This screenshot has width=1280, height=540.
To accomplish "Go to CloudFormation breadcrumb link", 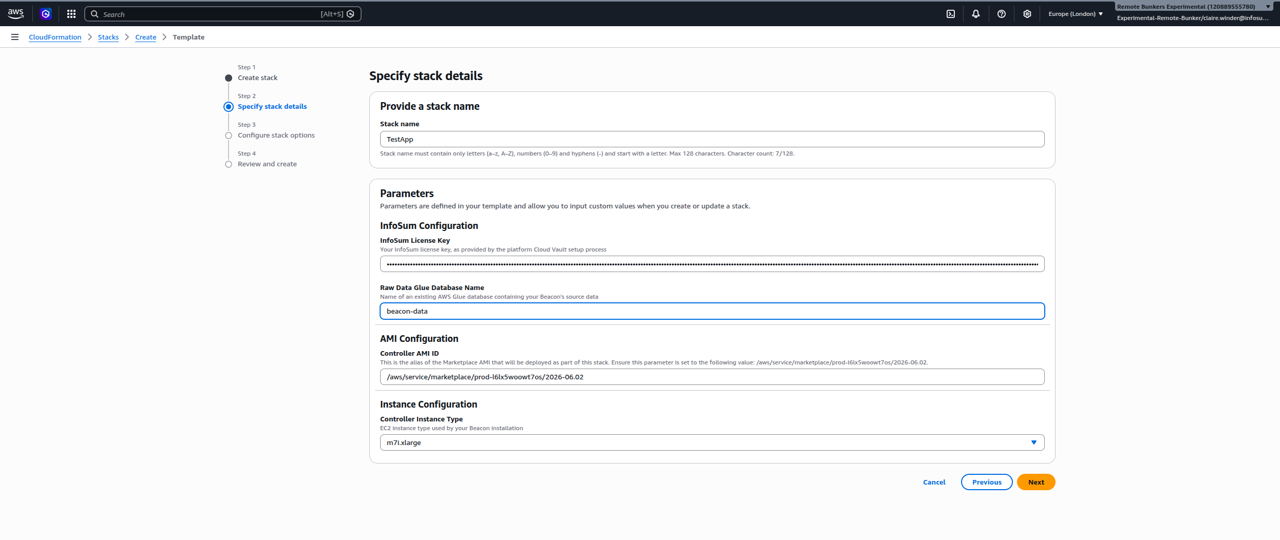I will (x=55, y=37).
